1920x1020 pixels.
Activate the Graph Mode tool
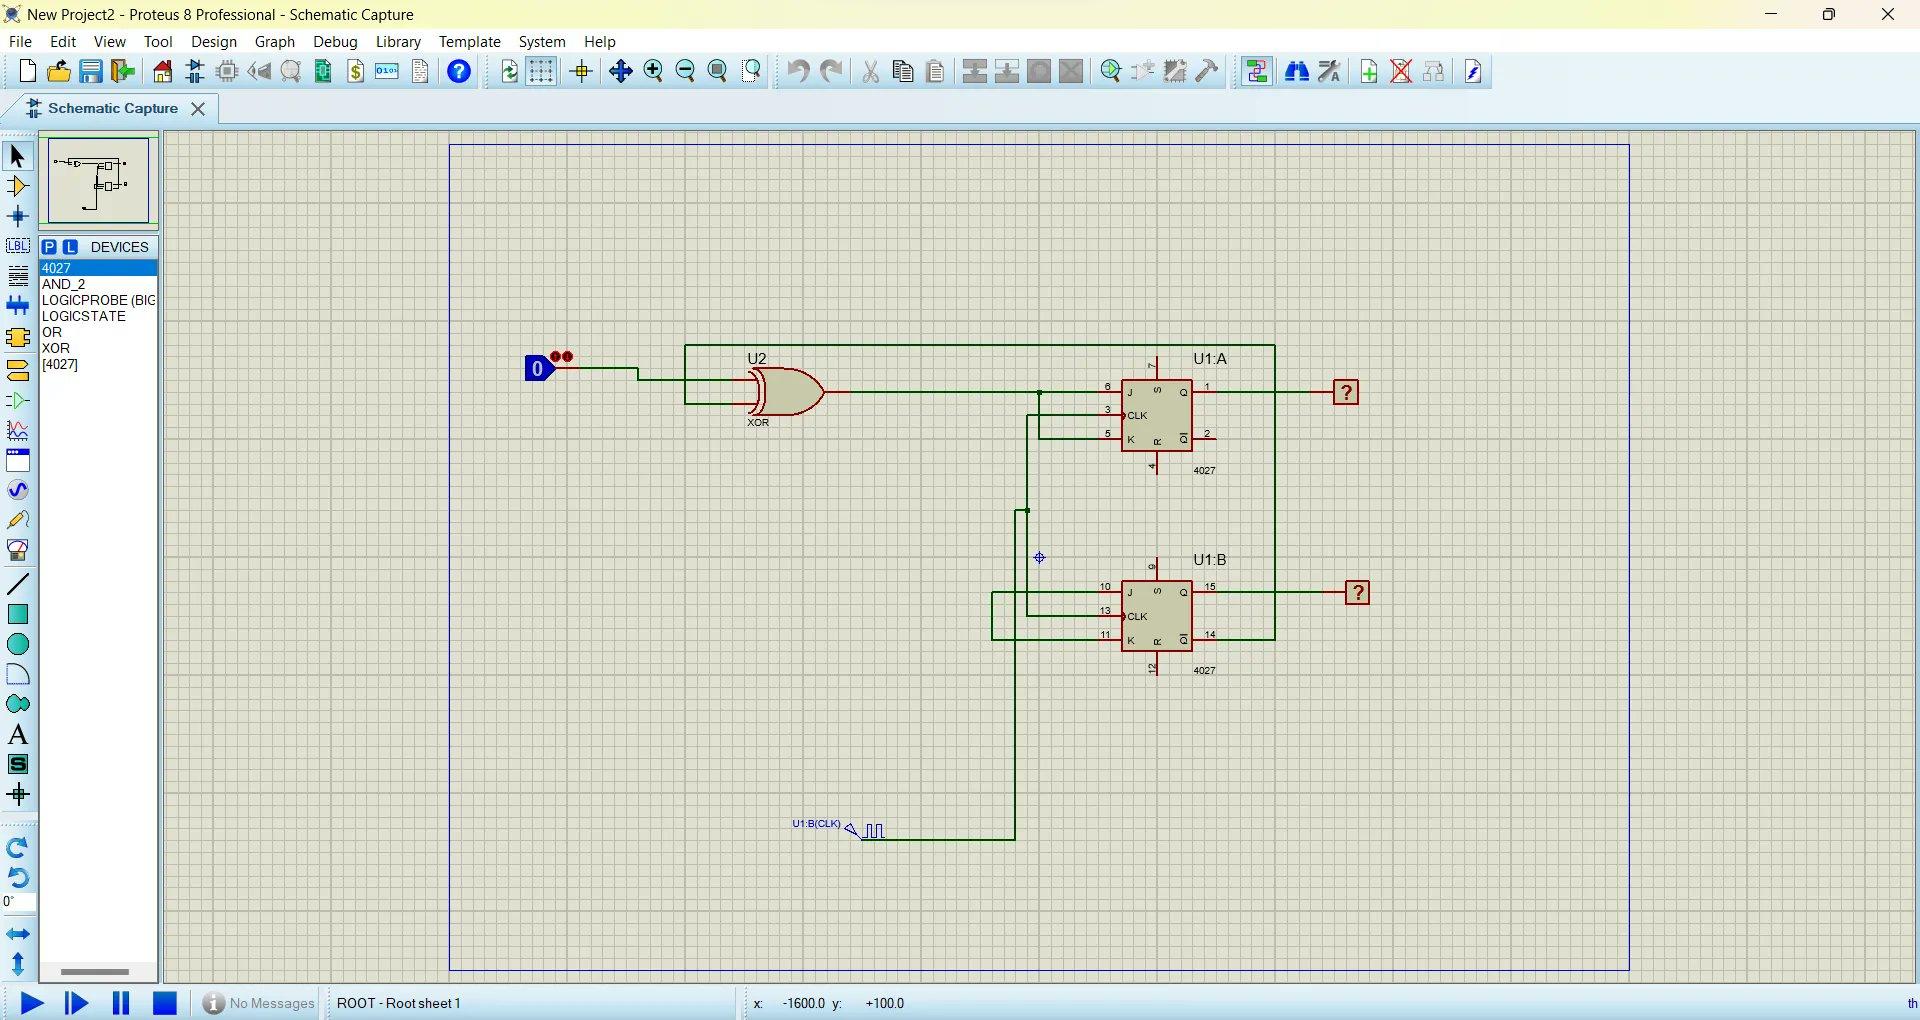pos(17,430)
